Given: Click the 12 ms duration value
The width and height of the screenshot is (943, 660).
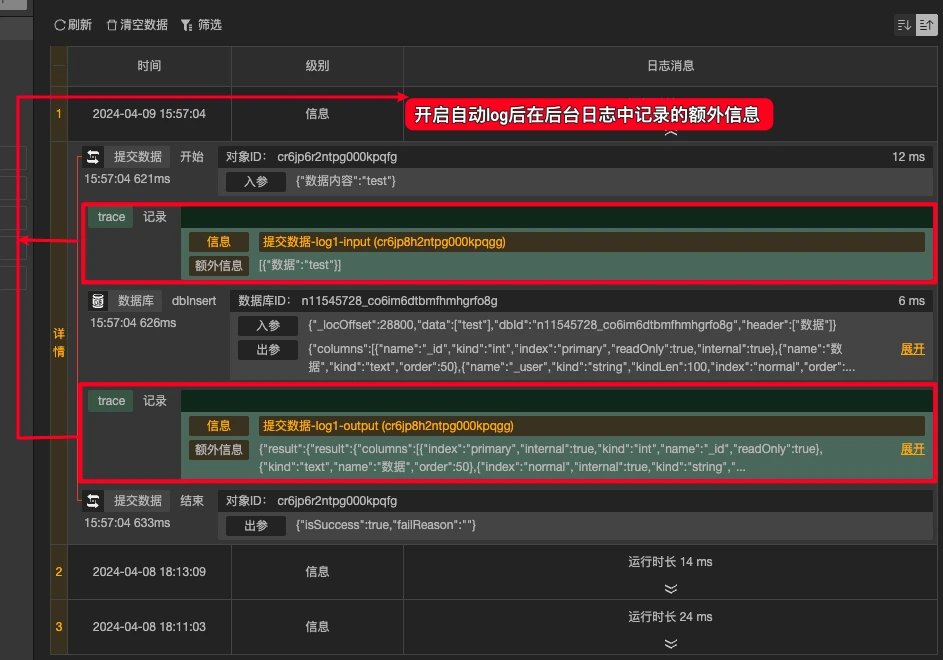Looking at the screenshot, I should (x=908, y=157).
